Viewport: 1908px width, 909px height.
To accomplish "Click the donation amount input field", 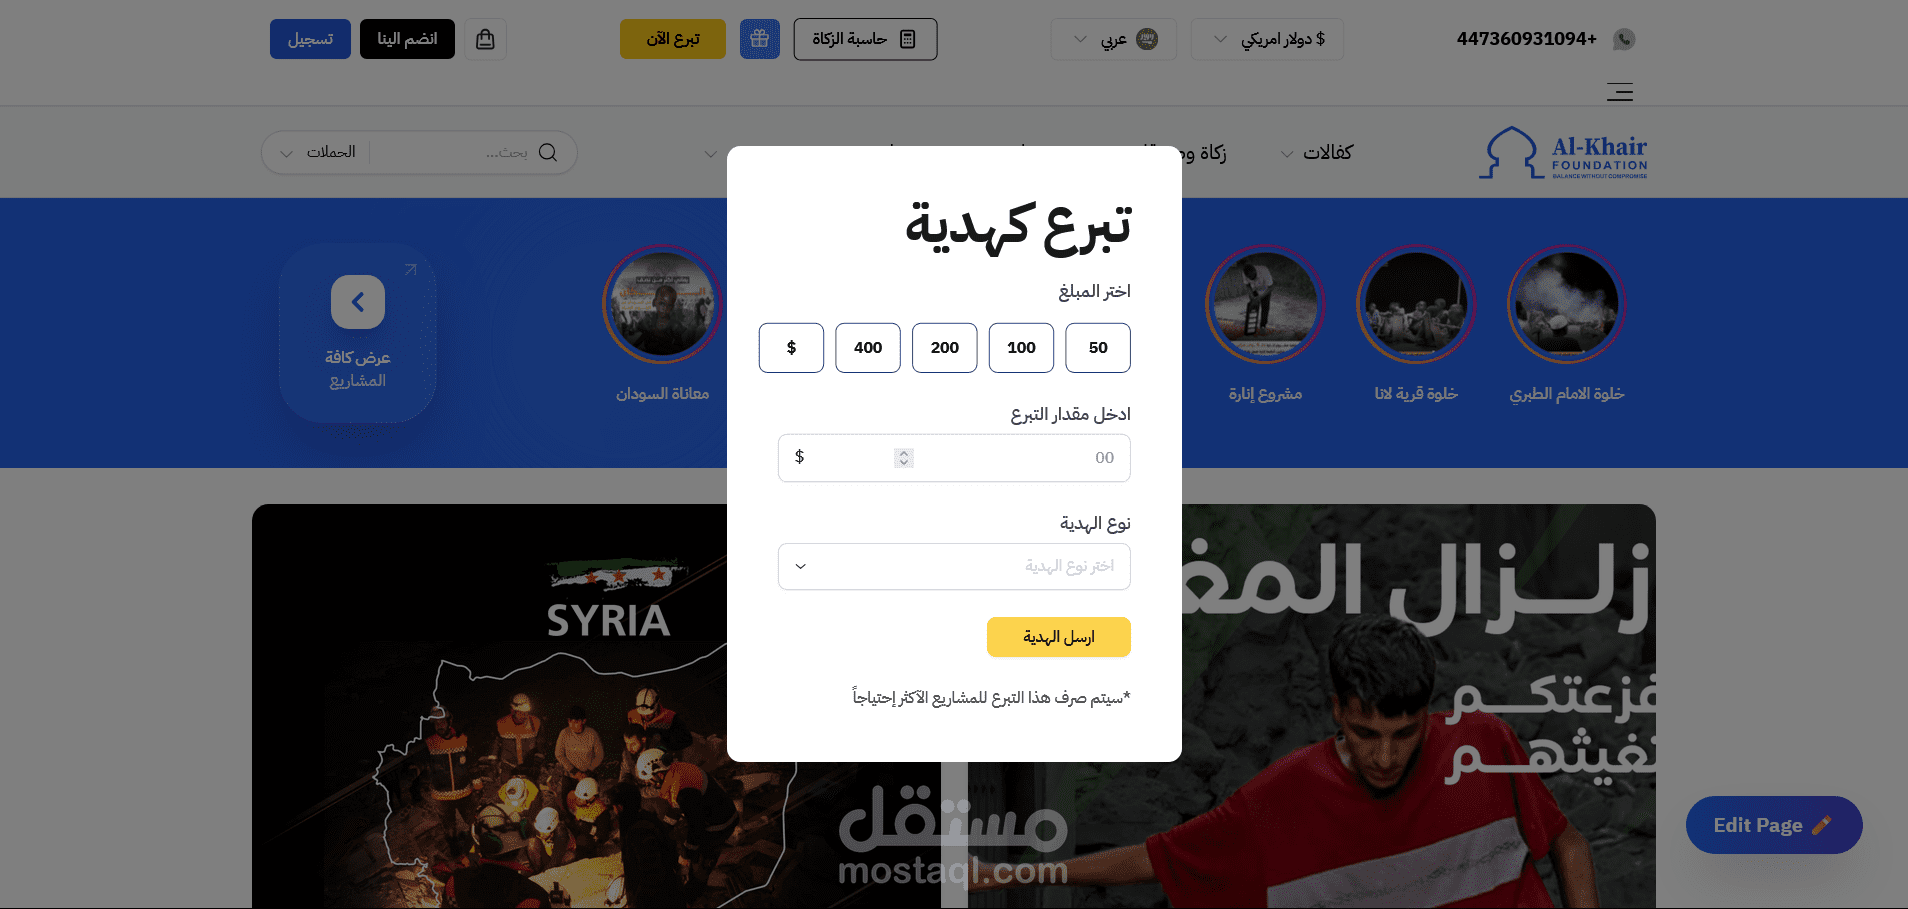I will tap(954, 458).
